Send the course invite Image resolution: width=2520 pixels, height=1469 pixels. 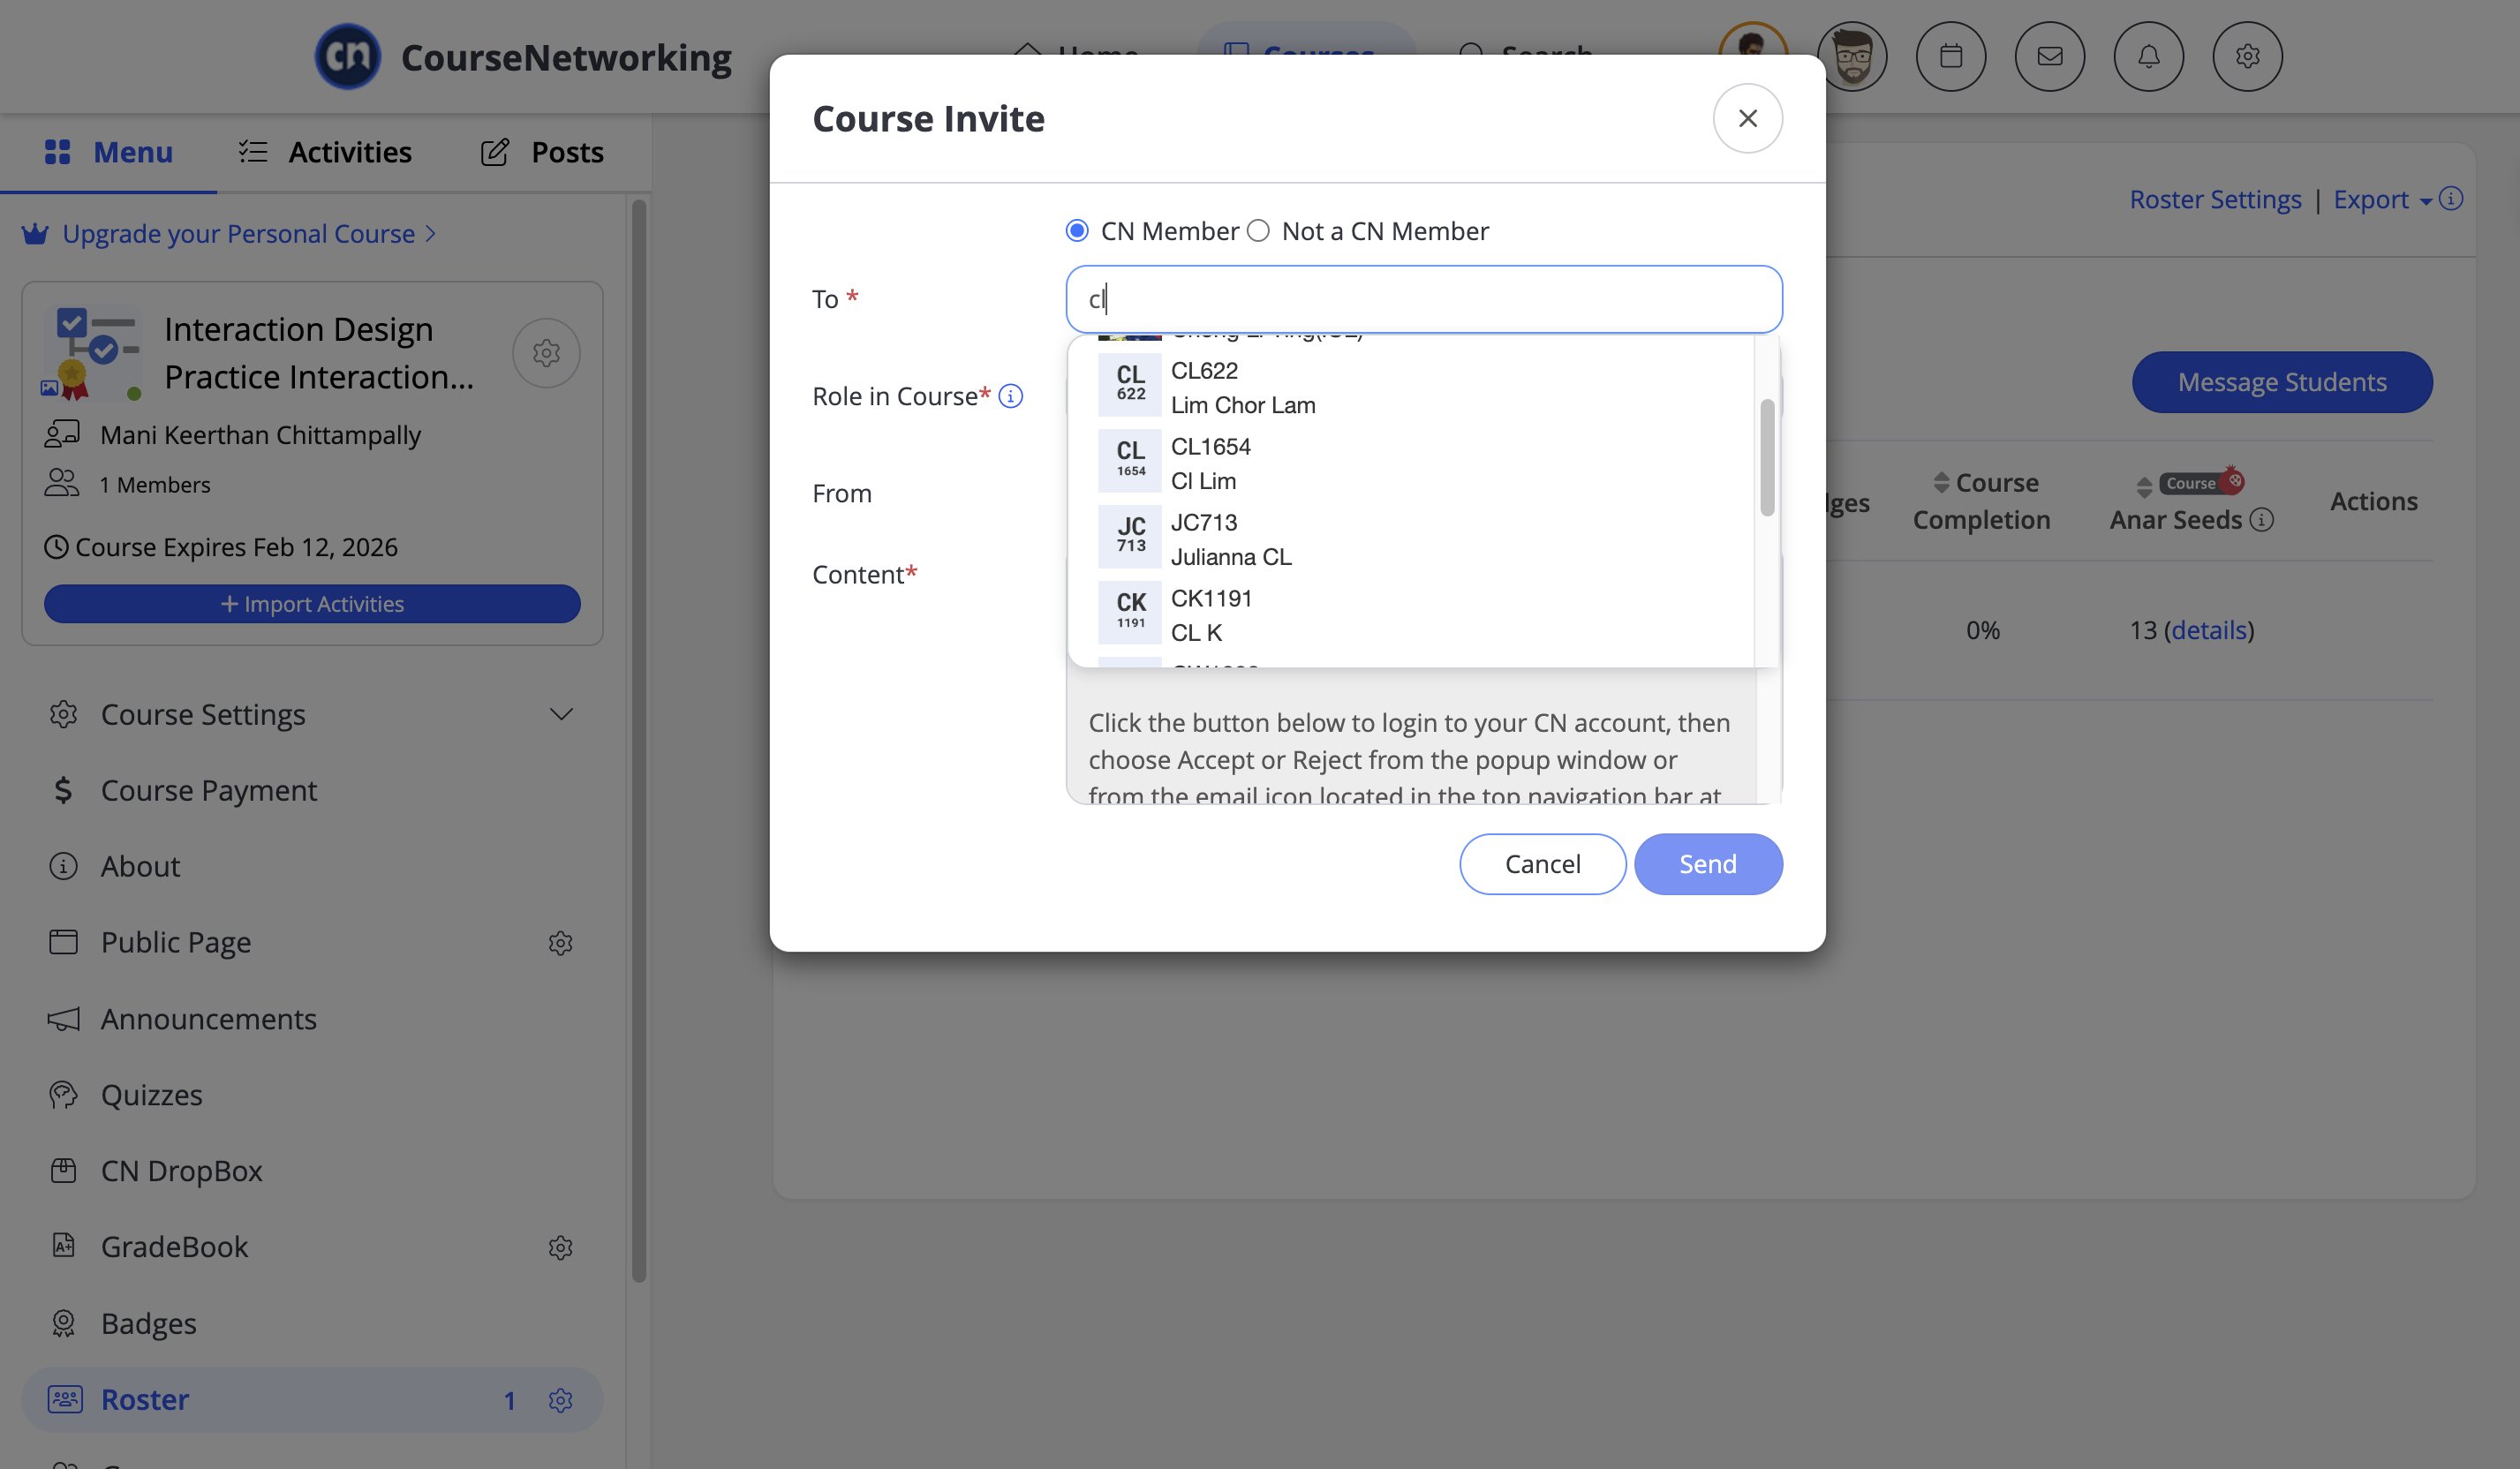[x=1708, y=864]
